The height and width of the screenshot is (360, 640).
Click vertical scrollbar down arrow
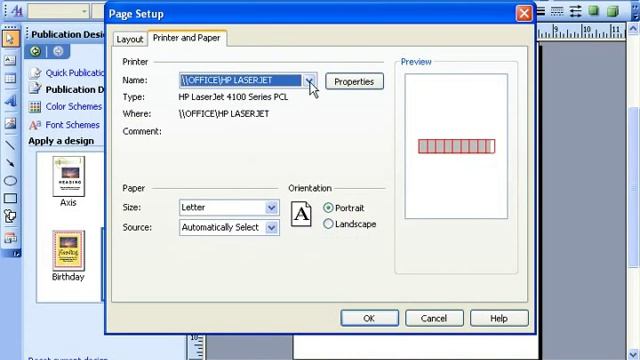point(633,354)
